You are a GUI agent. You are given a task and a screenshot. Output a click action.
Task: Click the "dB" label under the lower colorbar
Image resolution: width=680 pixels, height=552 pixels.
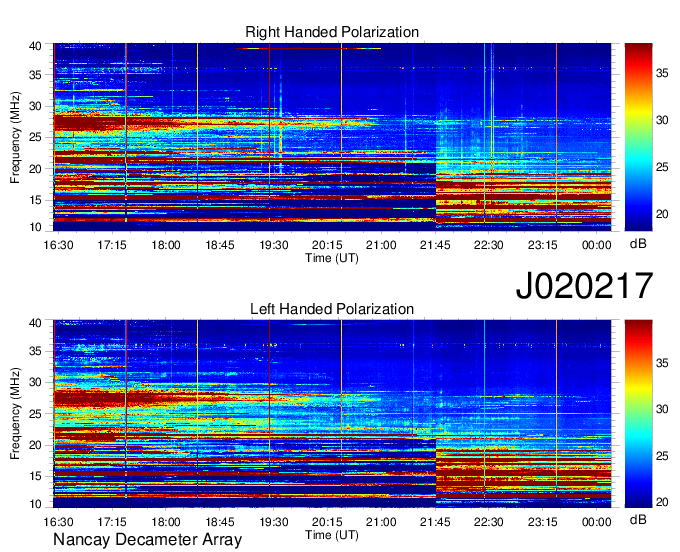pyautogui.click(x=638, y=519)
